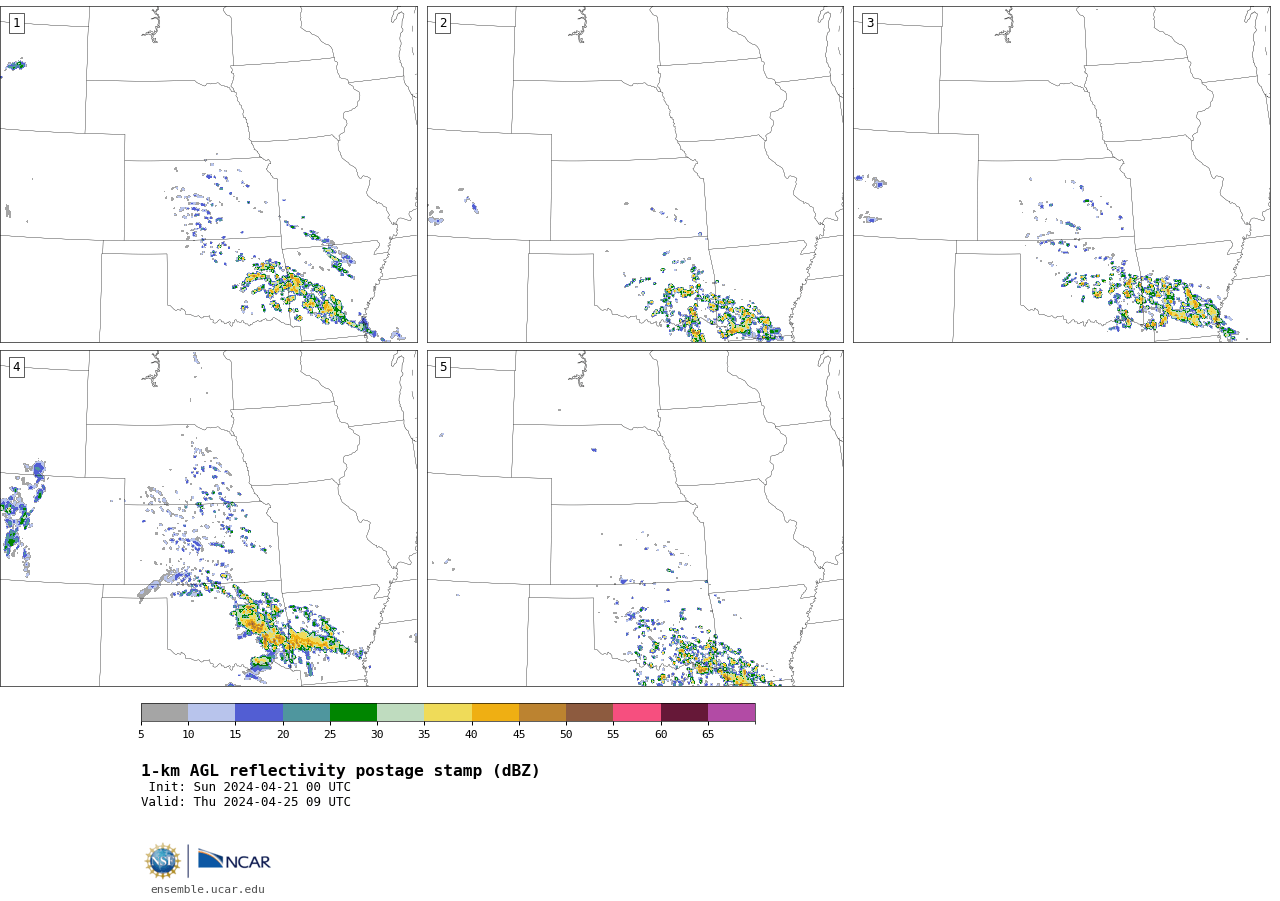Click the teal 20-25 dBZ swatch
1280x901 pixels.
(x=306, y=713)
